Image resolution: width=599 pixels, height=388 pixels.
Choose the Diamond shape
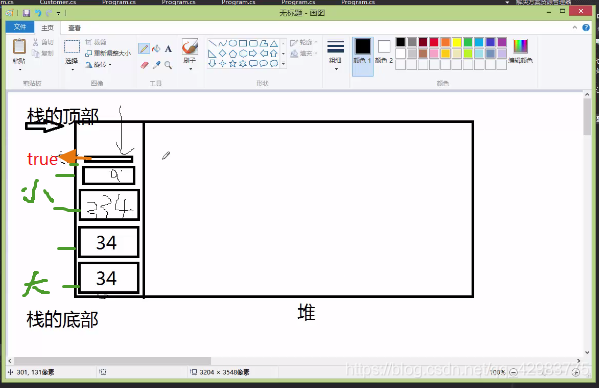pyautogui.click(x=223, y=53)
